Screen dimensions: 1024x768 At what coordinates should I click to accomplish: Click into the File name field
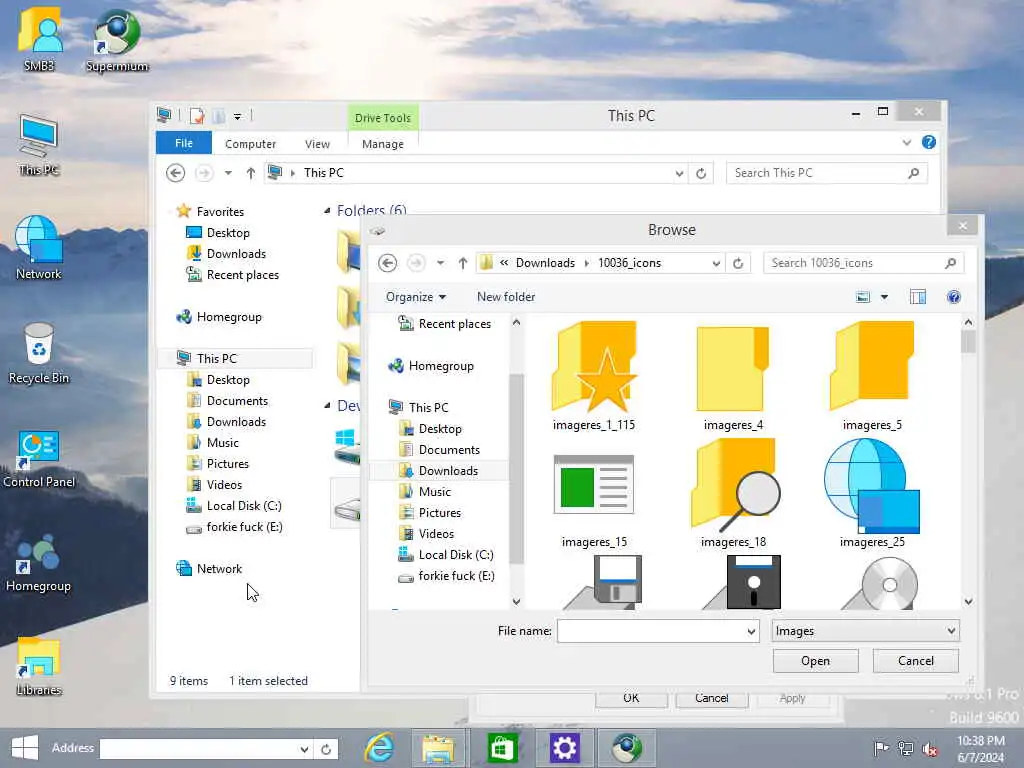pos(651,632)
